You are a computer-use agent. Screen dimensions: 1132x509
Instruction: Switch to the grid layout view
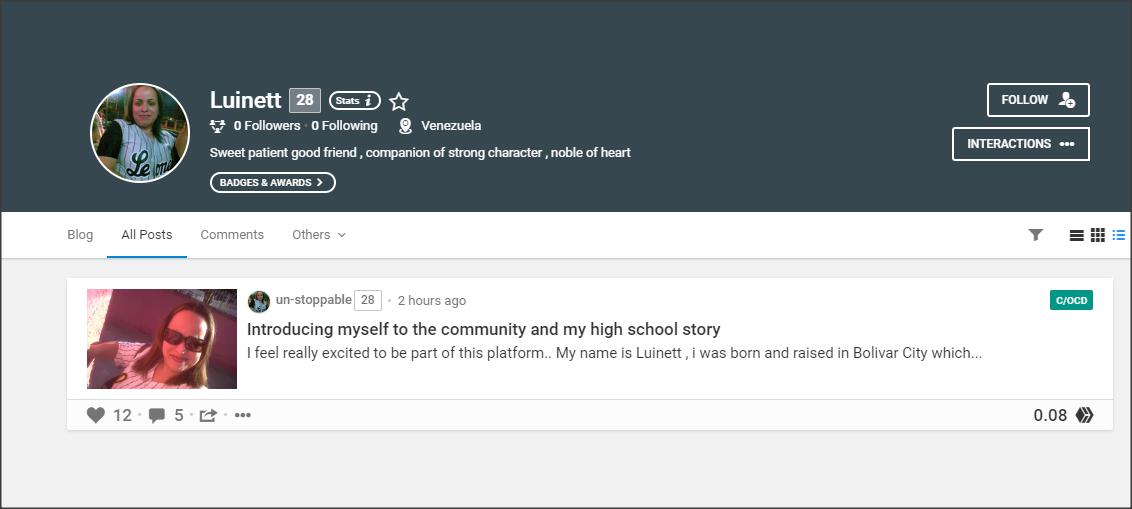point(1097,235)
